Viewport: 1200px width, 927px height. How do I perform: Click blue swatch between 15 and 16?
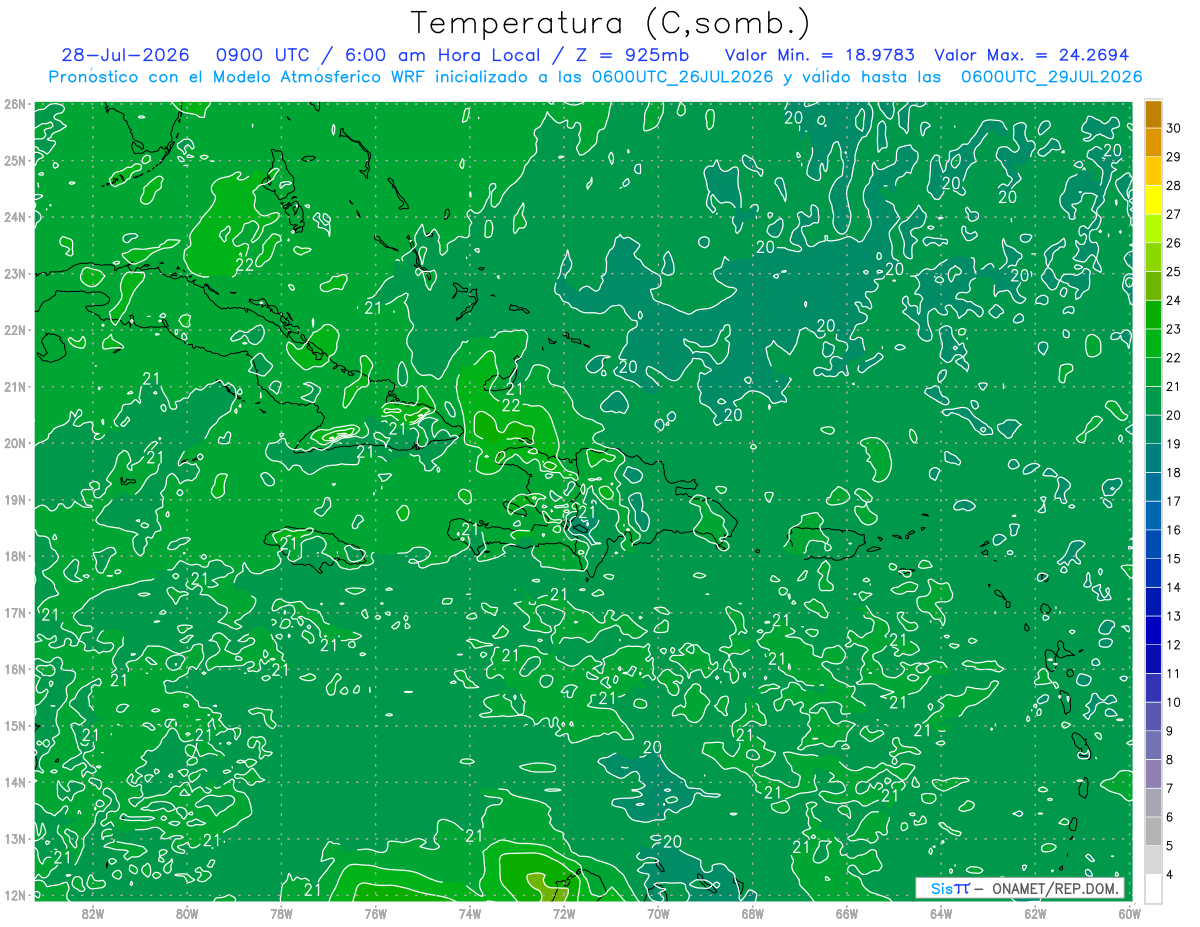pyautogui.click(x=1153, y=545)
